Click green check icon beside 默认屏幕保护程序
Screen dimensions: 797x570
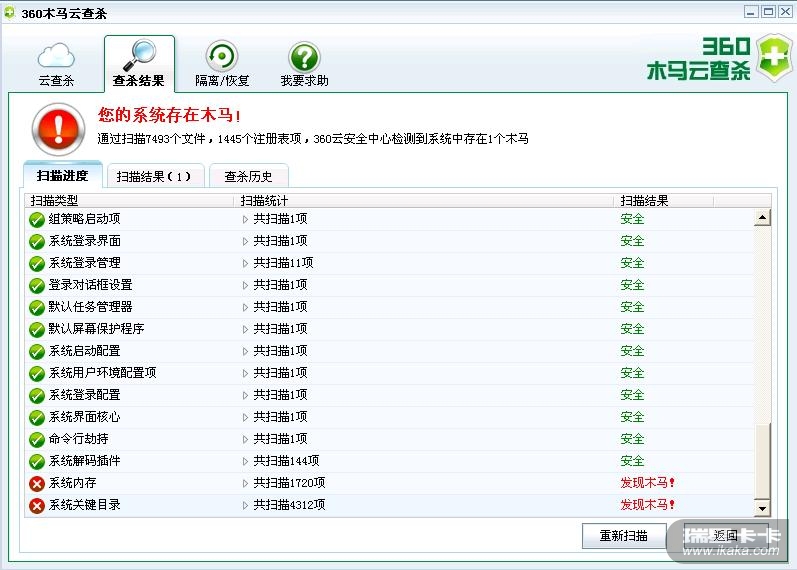pyautogui.click(x=37, y=329)
